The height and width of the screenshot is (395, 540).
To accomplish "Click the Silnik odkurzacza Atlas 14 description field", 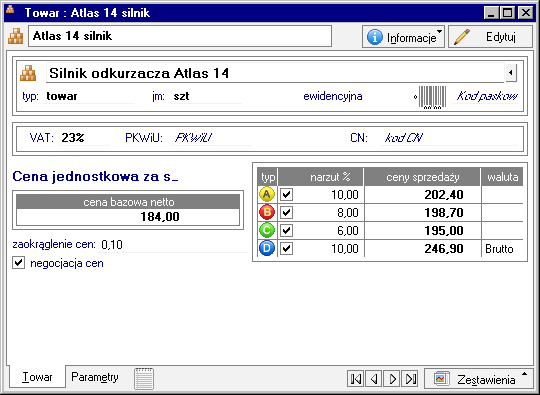I will (x=275, y=73).
